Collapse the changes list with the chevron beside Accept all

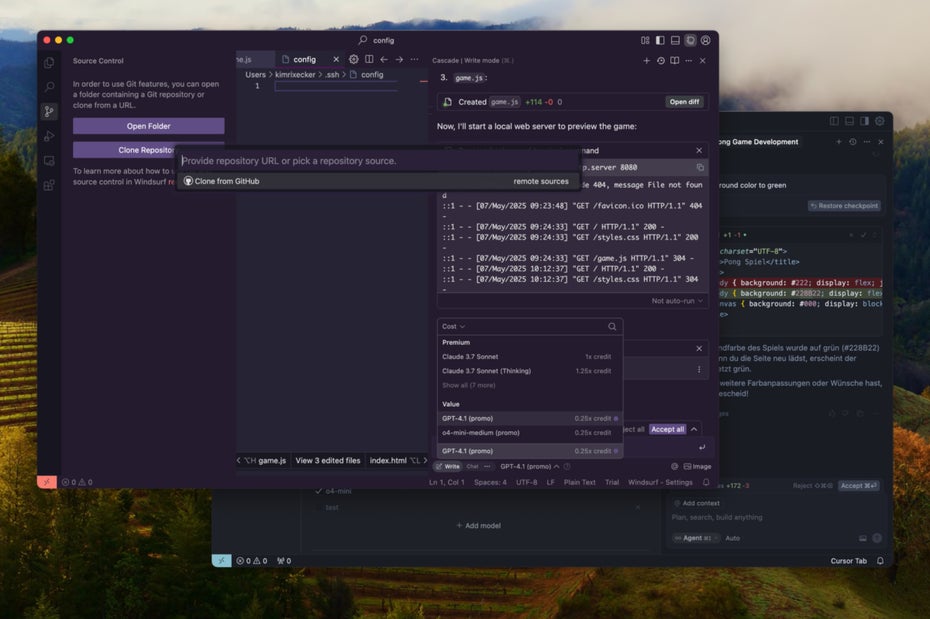694,429
